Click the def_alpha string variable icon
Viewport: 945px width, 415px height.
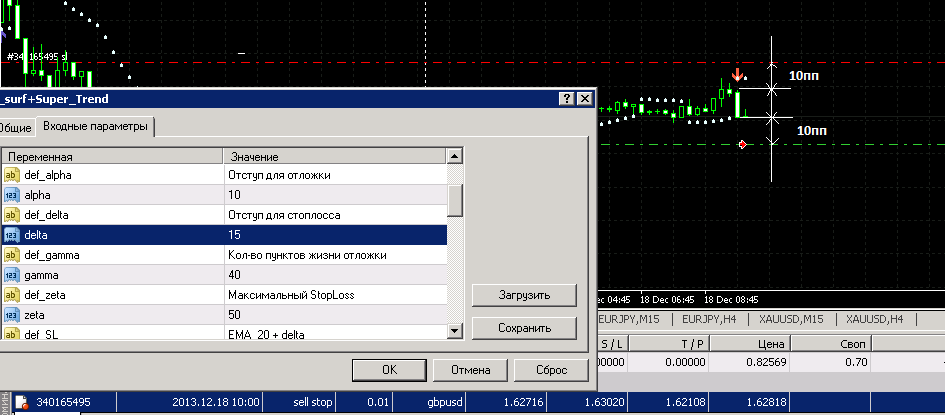(11, 175)
